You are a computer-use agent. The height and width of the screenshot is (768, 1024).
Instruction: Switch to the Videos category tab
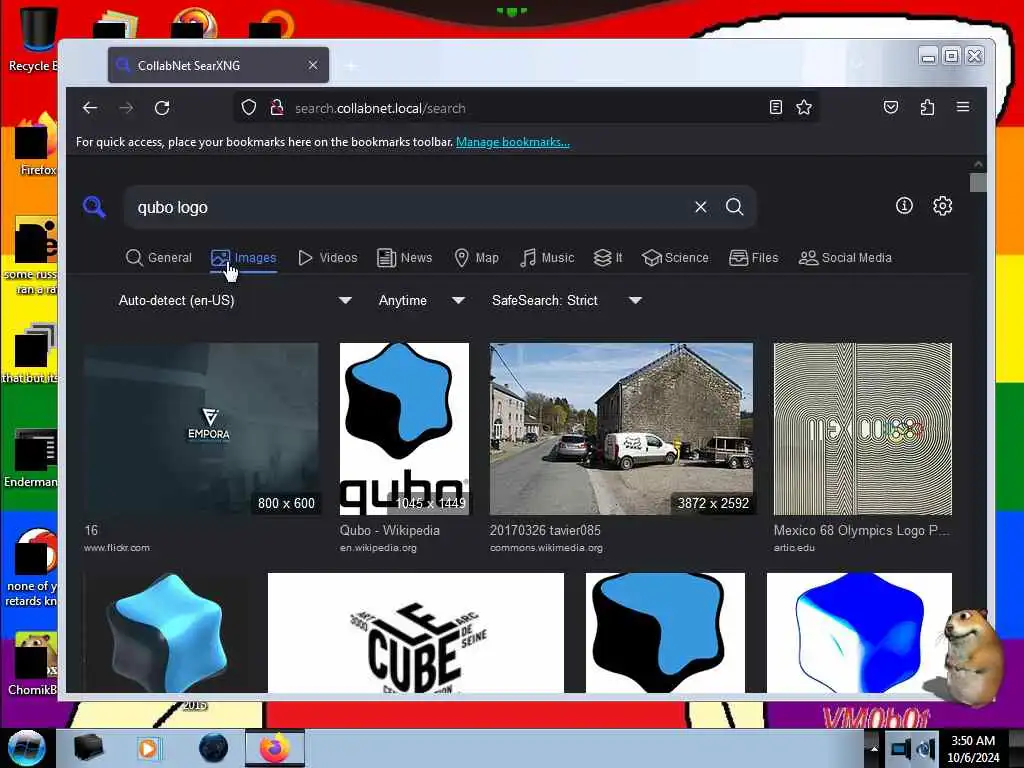coord(328,258)
